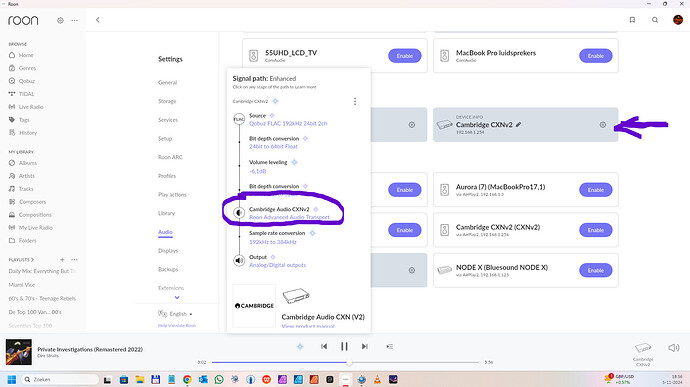Expand more settings with down chevron
The height and width of the screenshot is (387, 690).
pos(177,298)
